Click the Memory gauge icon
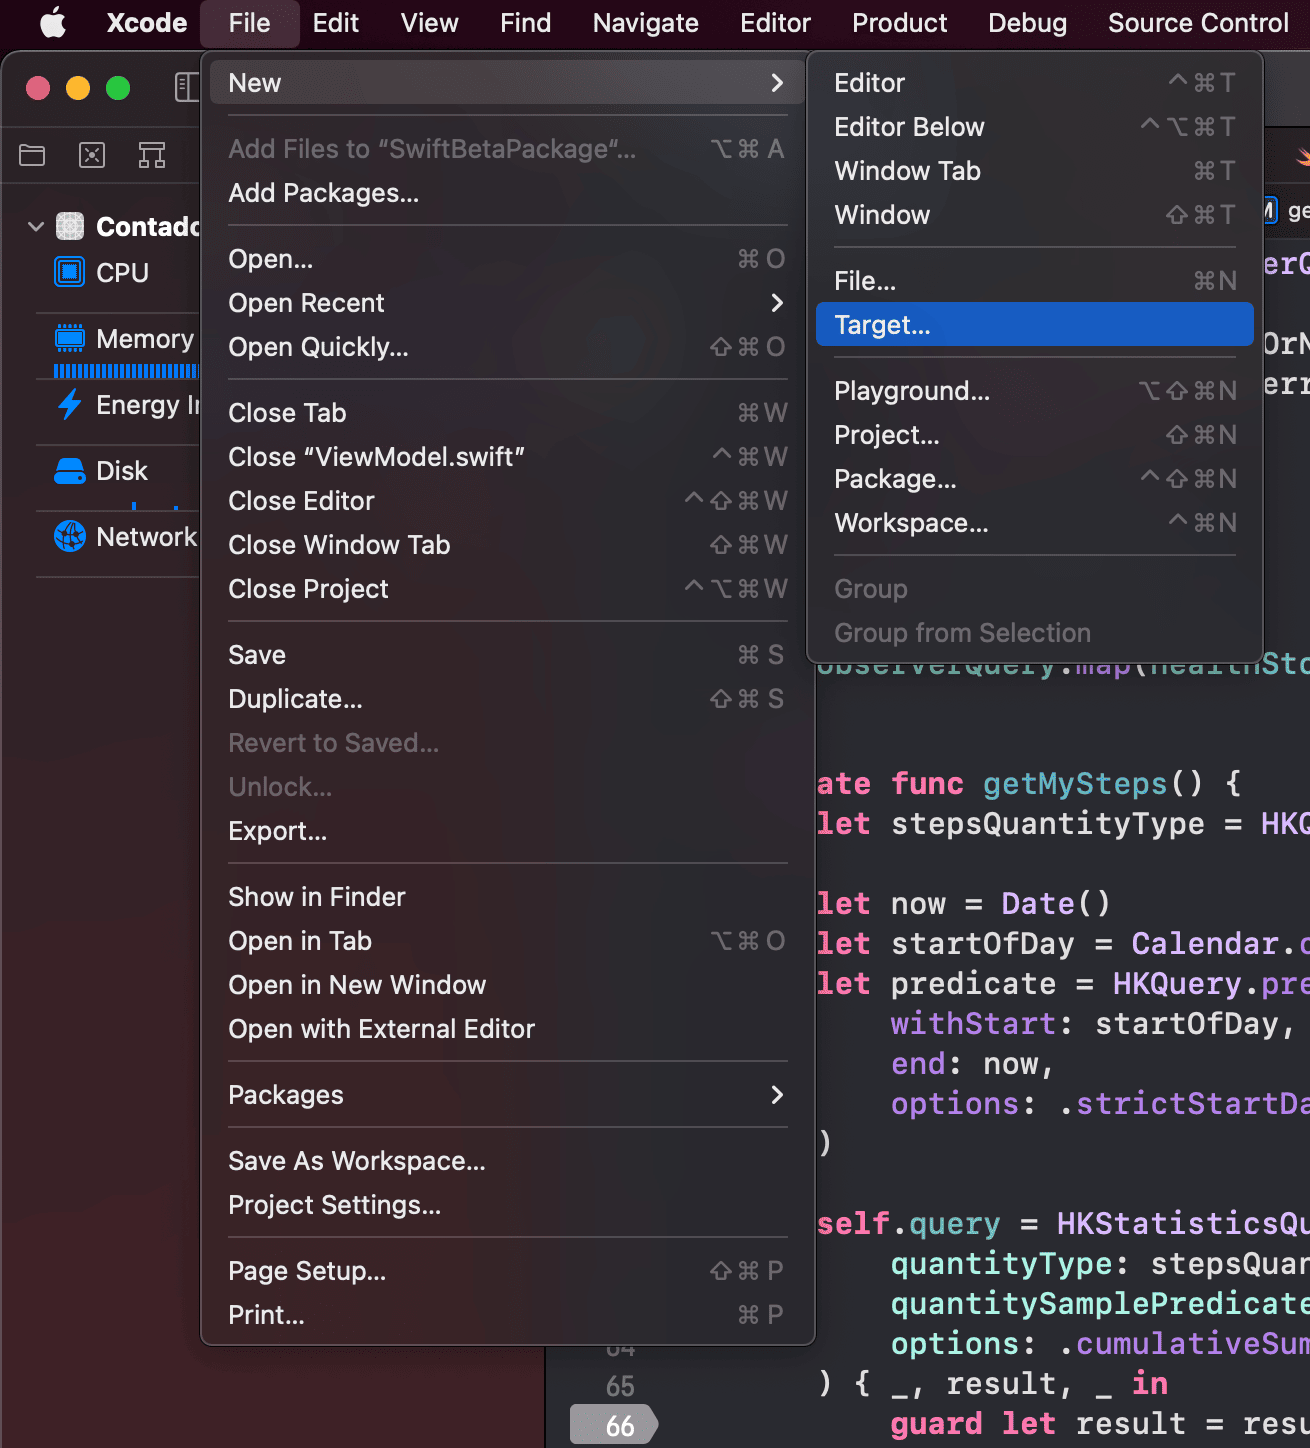The image size is (1310, 1448). [69, 338]
